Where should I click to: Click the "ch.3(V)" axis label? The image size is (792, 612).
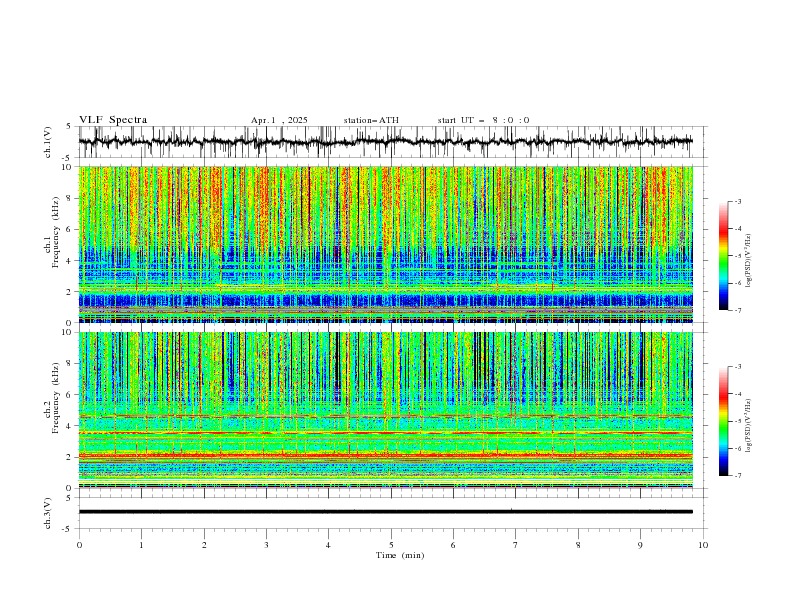[48, 513]
